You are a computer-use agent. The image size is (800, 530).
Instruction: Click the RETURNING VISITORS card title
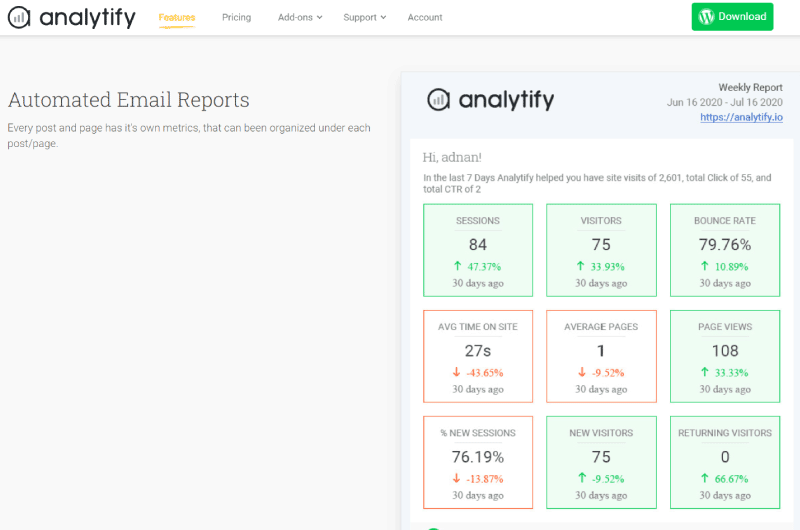[725, 433]
